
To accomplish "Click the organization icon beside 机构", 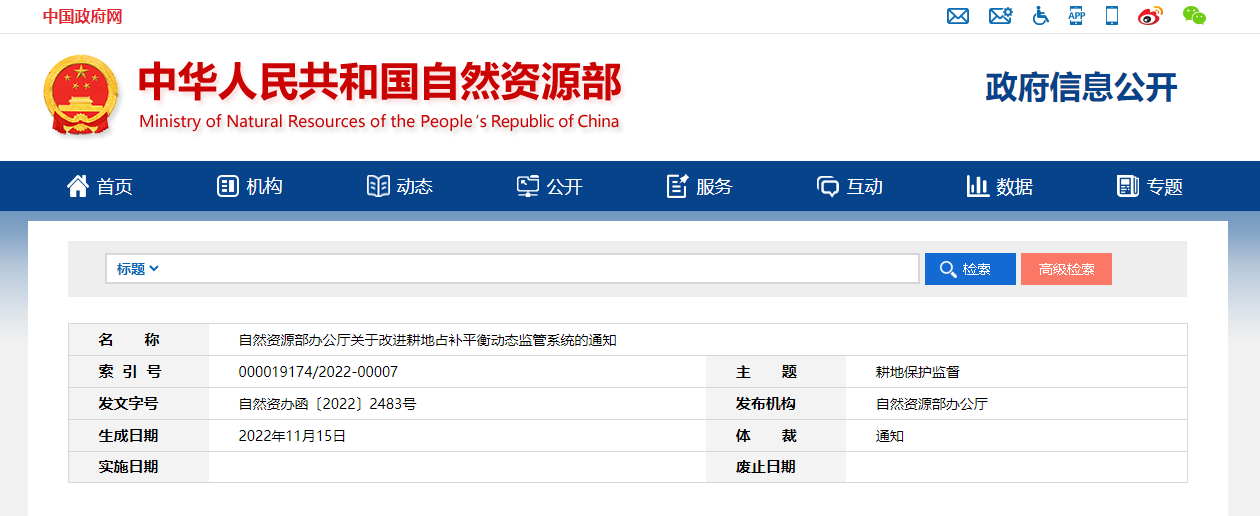I will coord(228,186).
